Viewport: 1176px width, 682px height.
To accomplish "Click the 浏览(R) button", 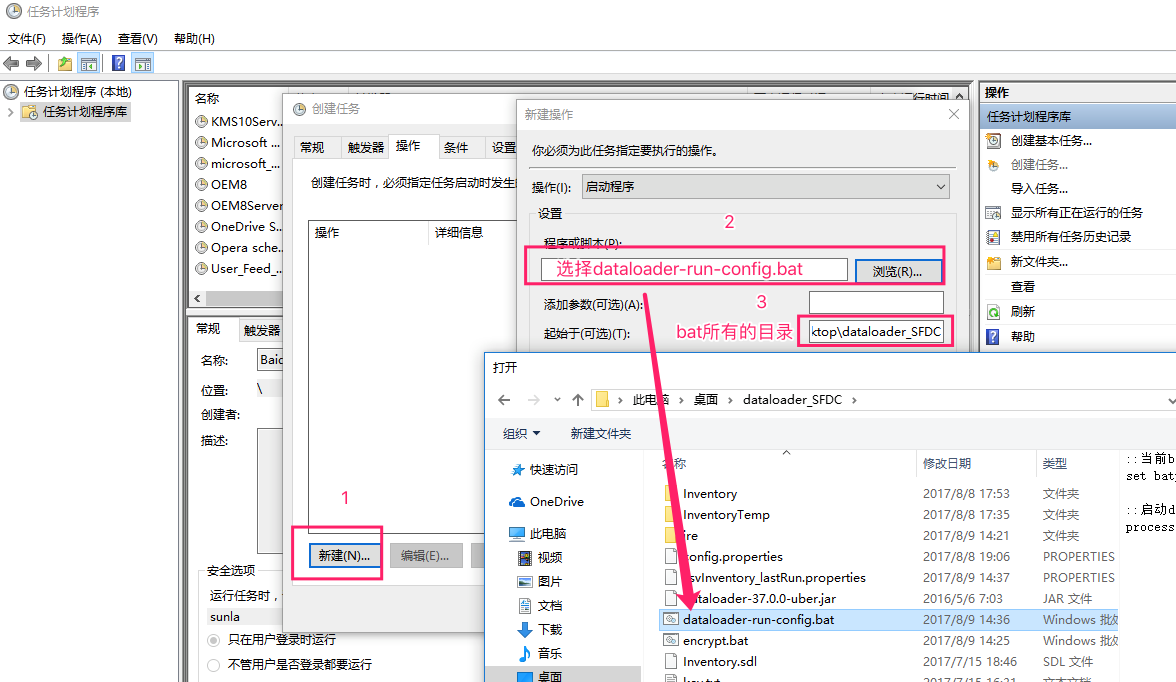I will [x=900, y=268].
